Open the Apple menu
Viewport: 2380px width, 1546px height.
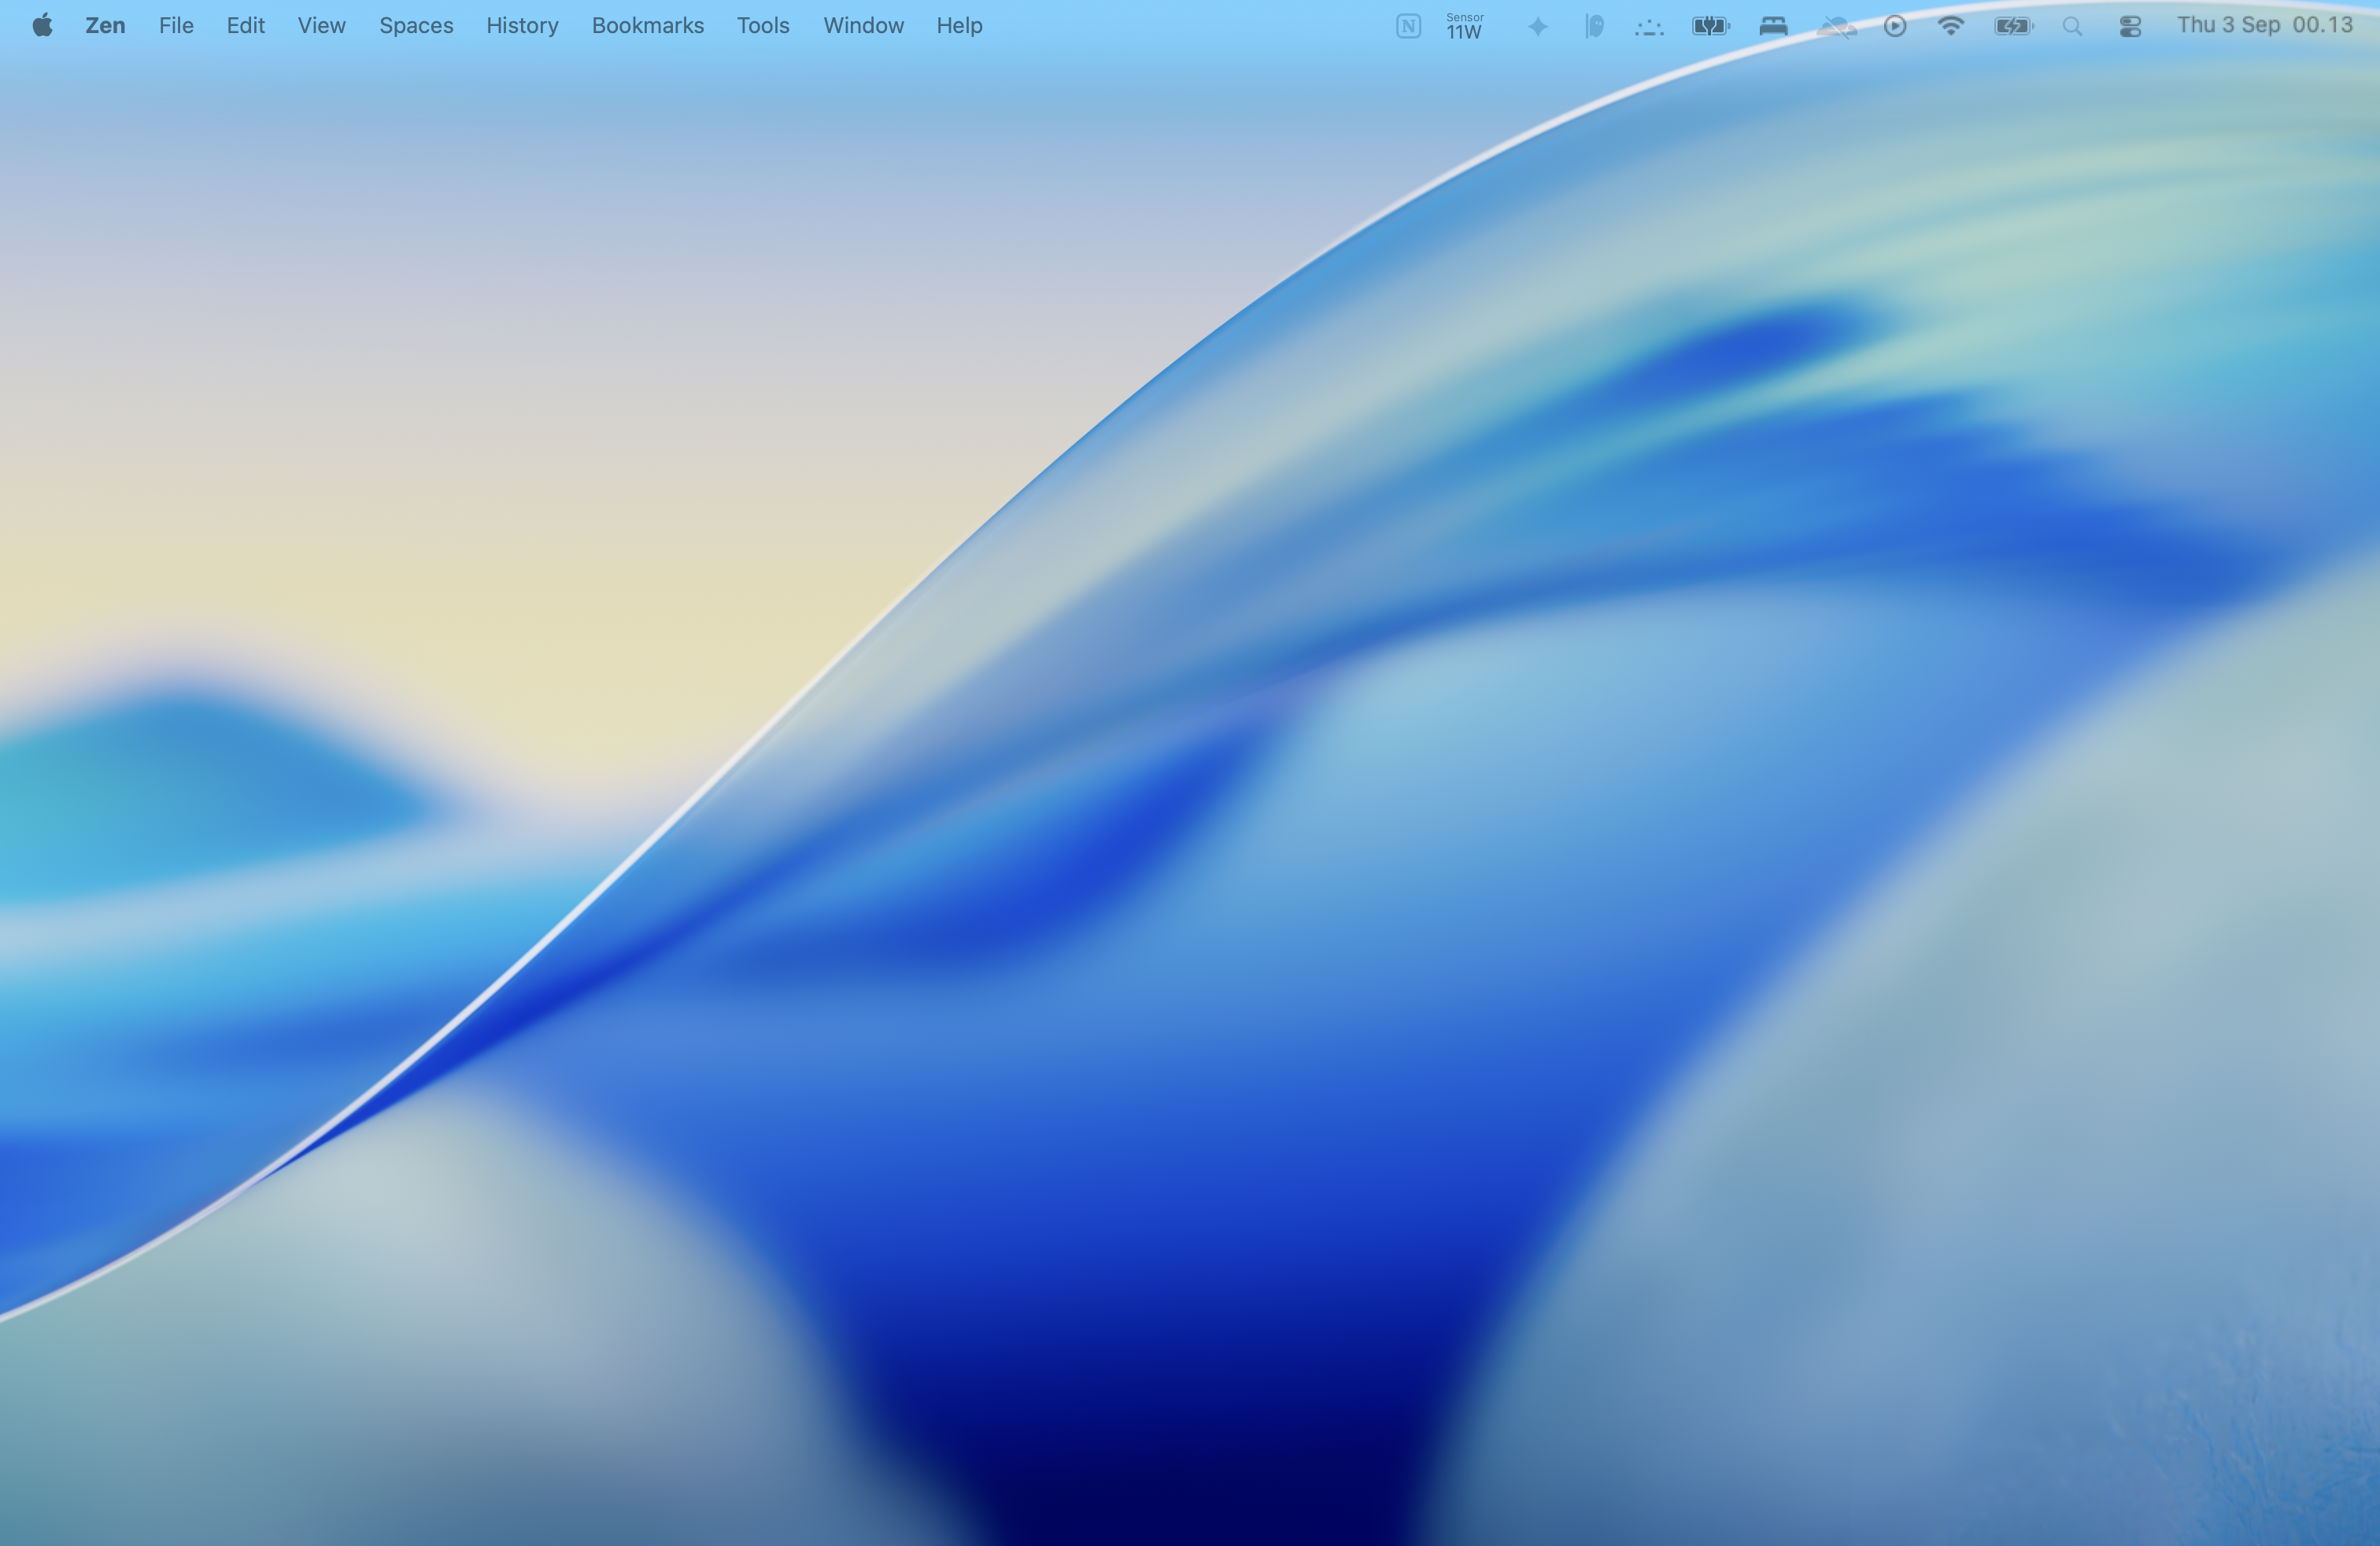(42, 25)
